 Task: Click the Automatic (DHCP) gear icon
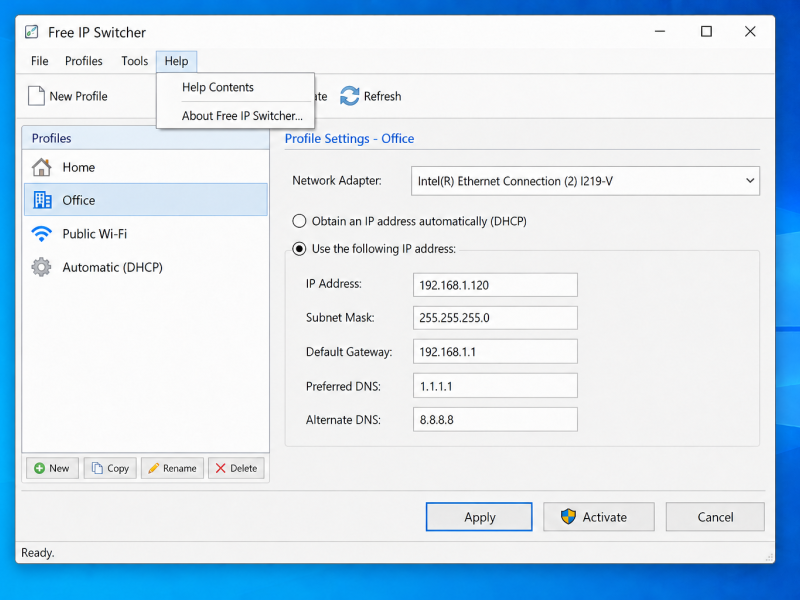tap(41, 267)
